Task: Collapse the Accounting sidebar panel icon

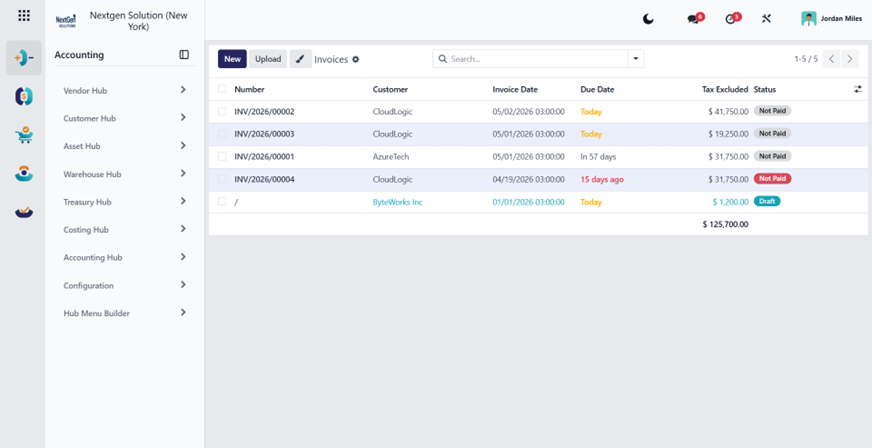Action: pos(184,54)
